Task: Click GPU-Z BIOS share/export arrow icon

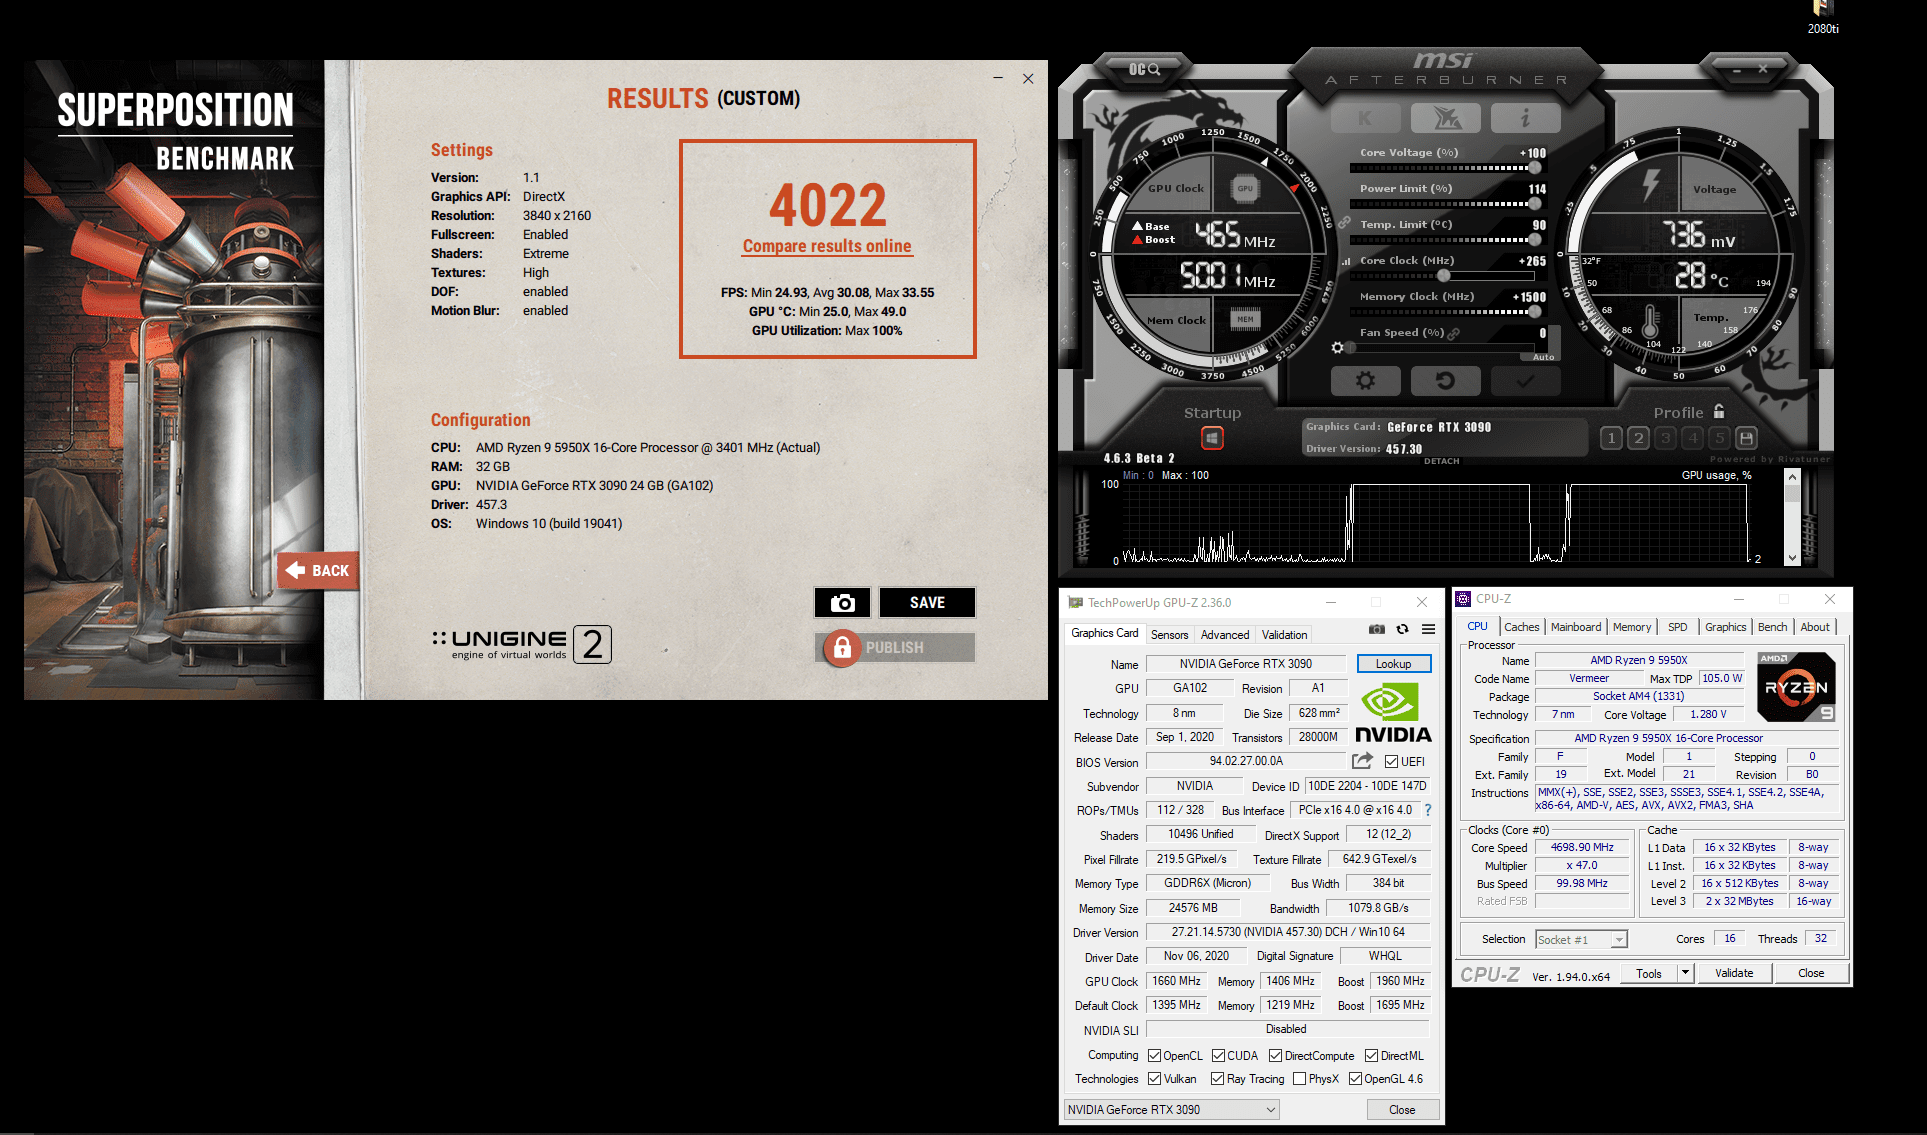Action: coord(1362,761)
